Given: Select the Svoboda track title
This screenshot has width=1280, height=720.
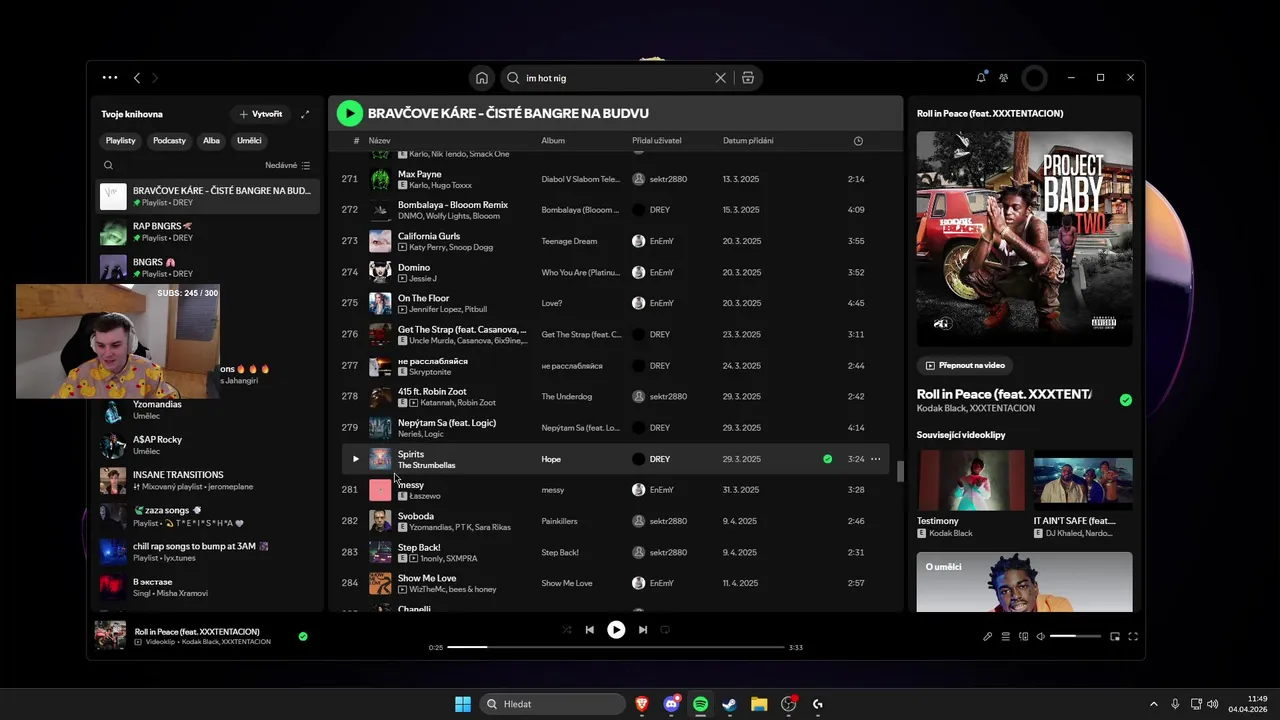Looking at the screenshot, I should coord(416,516).
